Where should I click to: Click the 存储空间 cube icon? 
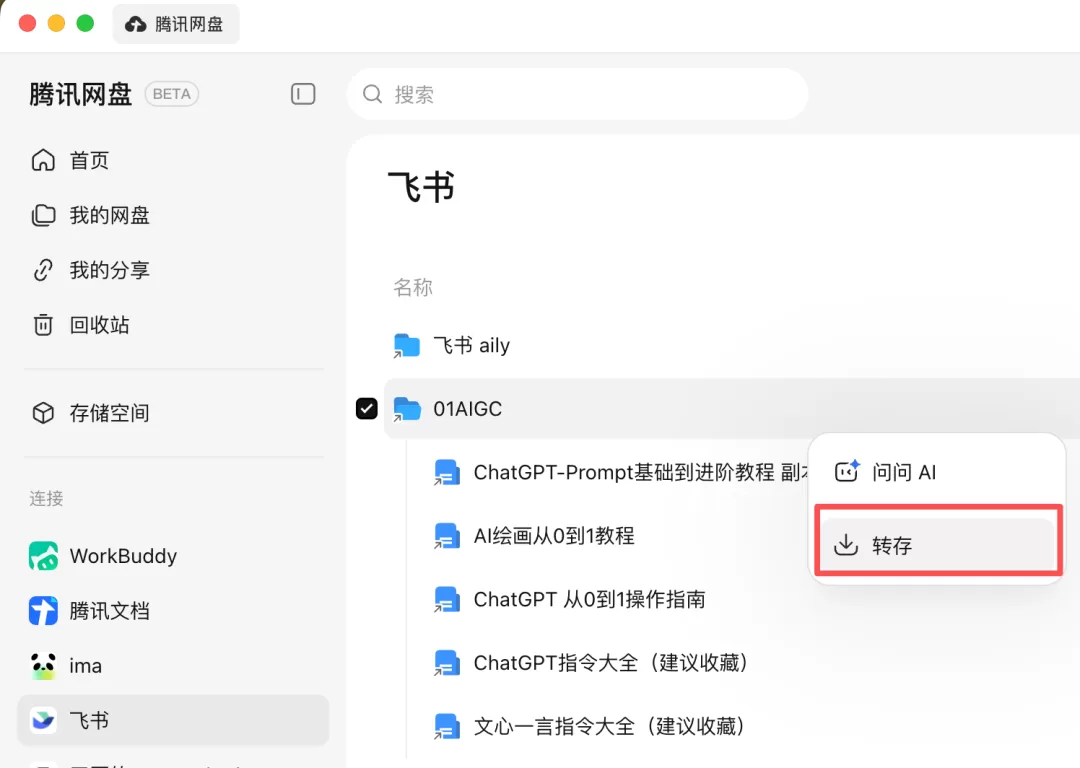point(43,413)
